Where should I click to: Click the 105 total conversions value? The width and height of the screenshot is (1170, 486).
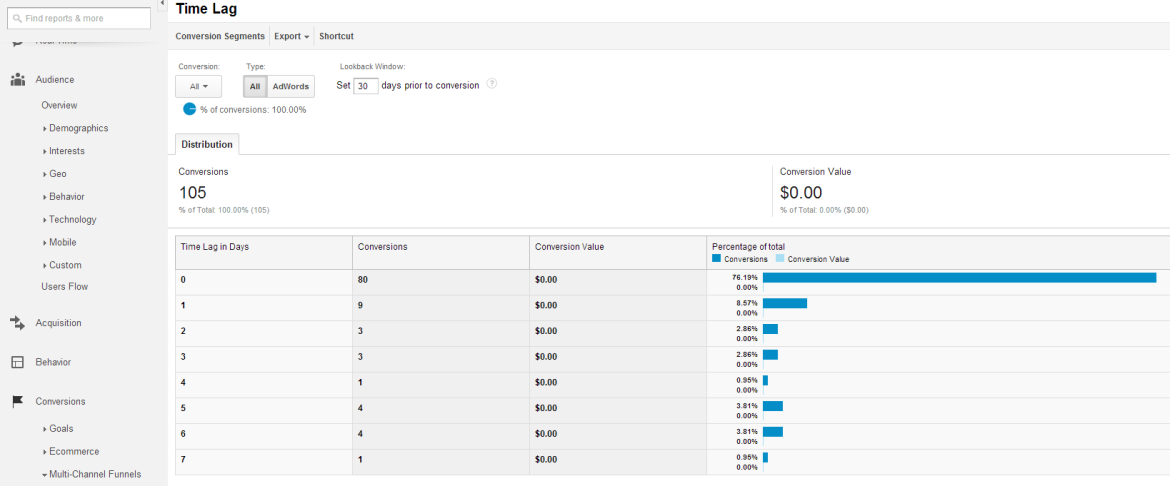(193, 193)
